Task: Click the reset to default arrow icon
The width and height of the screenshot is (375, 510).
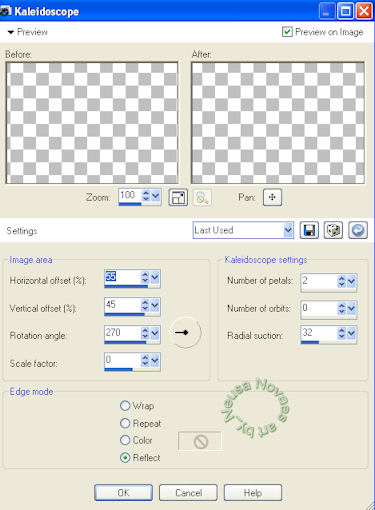Action: (358, 230)
